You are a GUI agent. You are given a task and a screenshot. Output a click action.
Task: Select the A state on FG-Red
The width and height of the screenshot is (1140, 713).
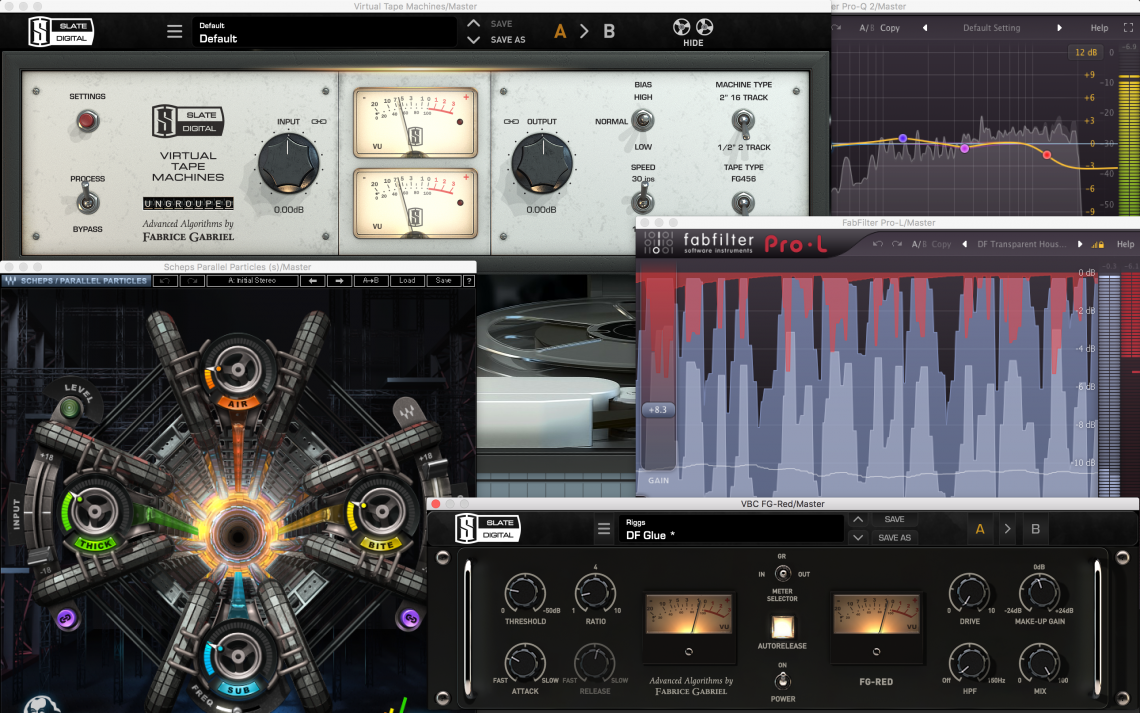click(x=980, y=529)
